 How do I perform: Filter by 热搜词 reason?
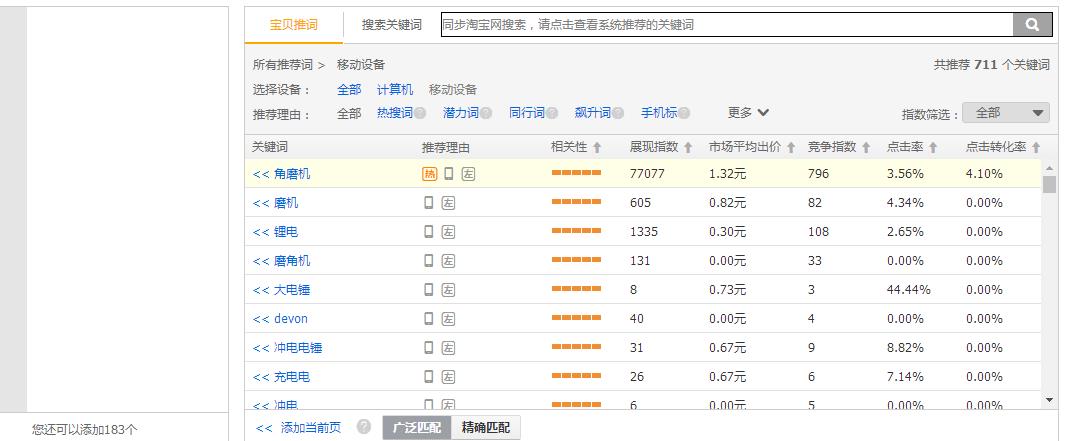click(394, 112)
